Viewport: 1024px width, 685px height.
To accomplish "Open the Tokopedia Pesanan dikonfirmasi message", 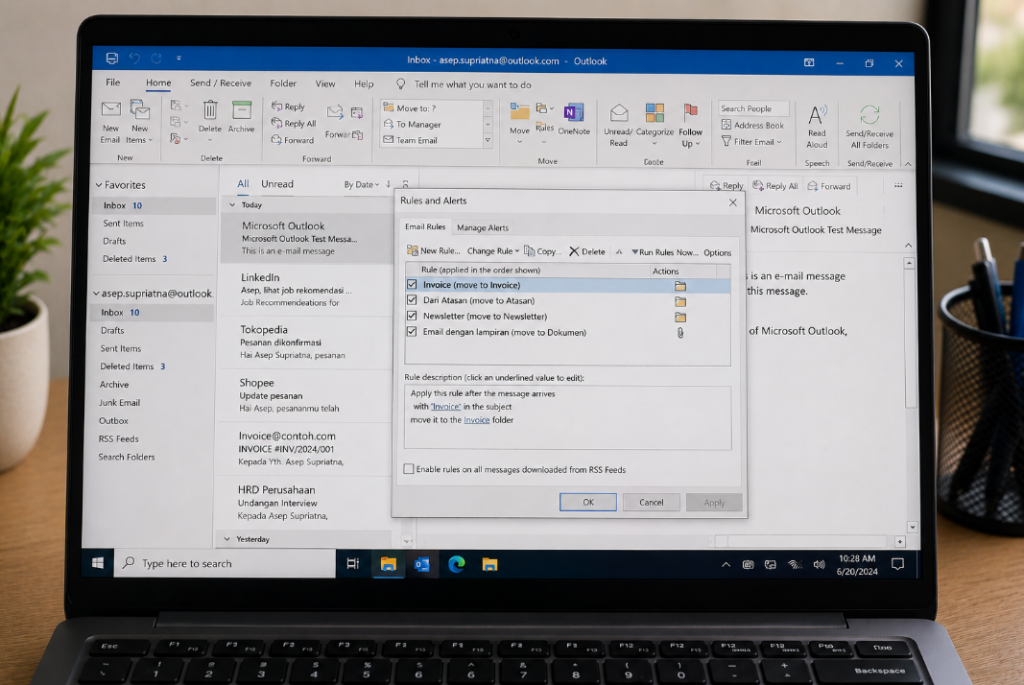I will (x=306, y=342).
